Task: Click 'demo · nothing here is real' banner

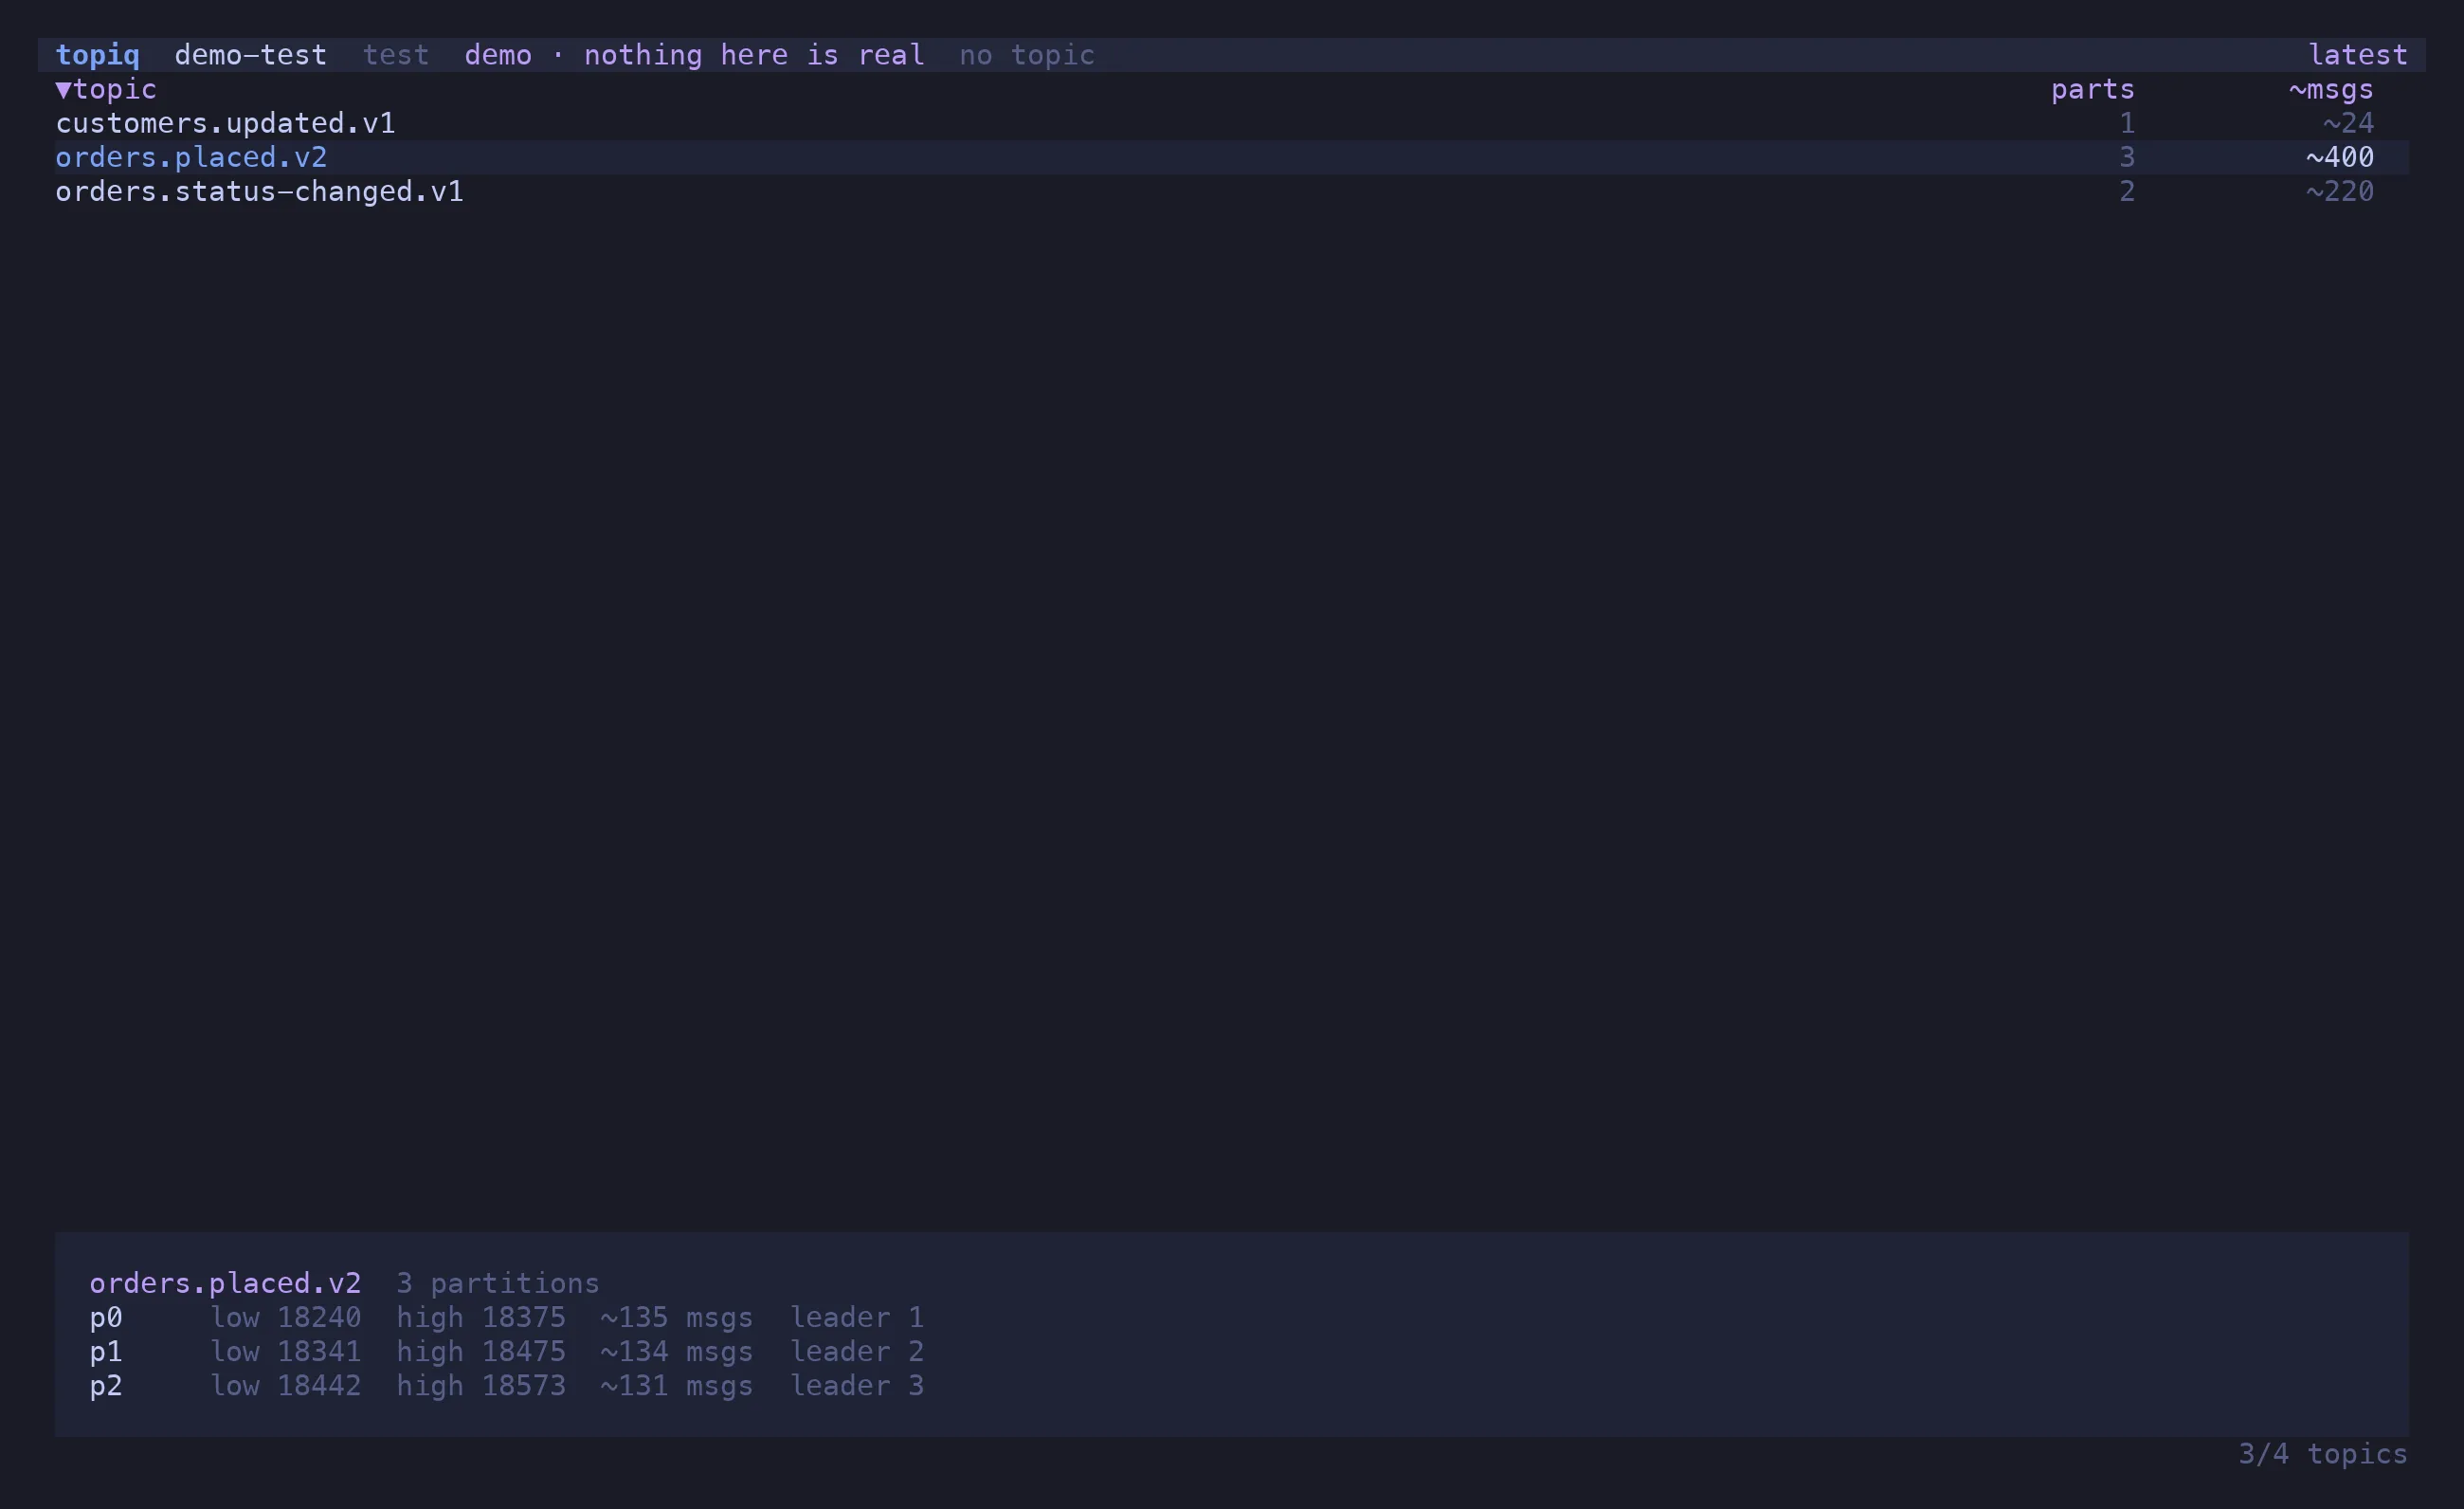Action: pyautogui.click(x=694, y=55)
